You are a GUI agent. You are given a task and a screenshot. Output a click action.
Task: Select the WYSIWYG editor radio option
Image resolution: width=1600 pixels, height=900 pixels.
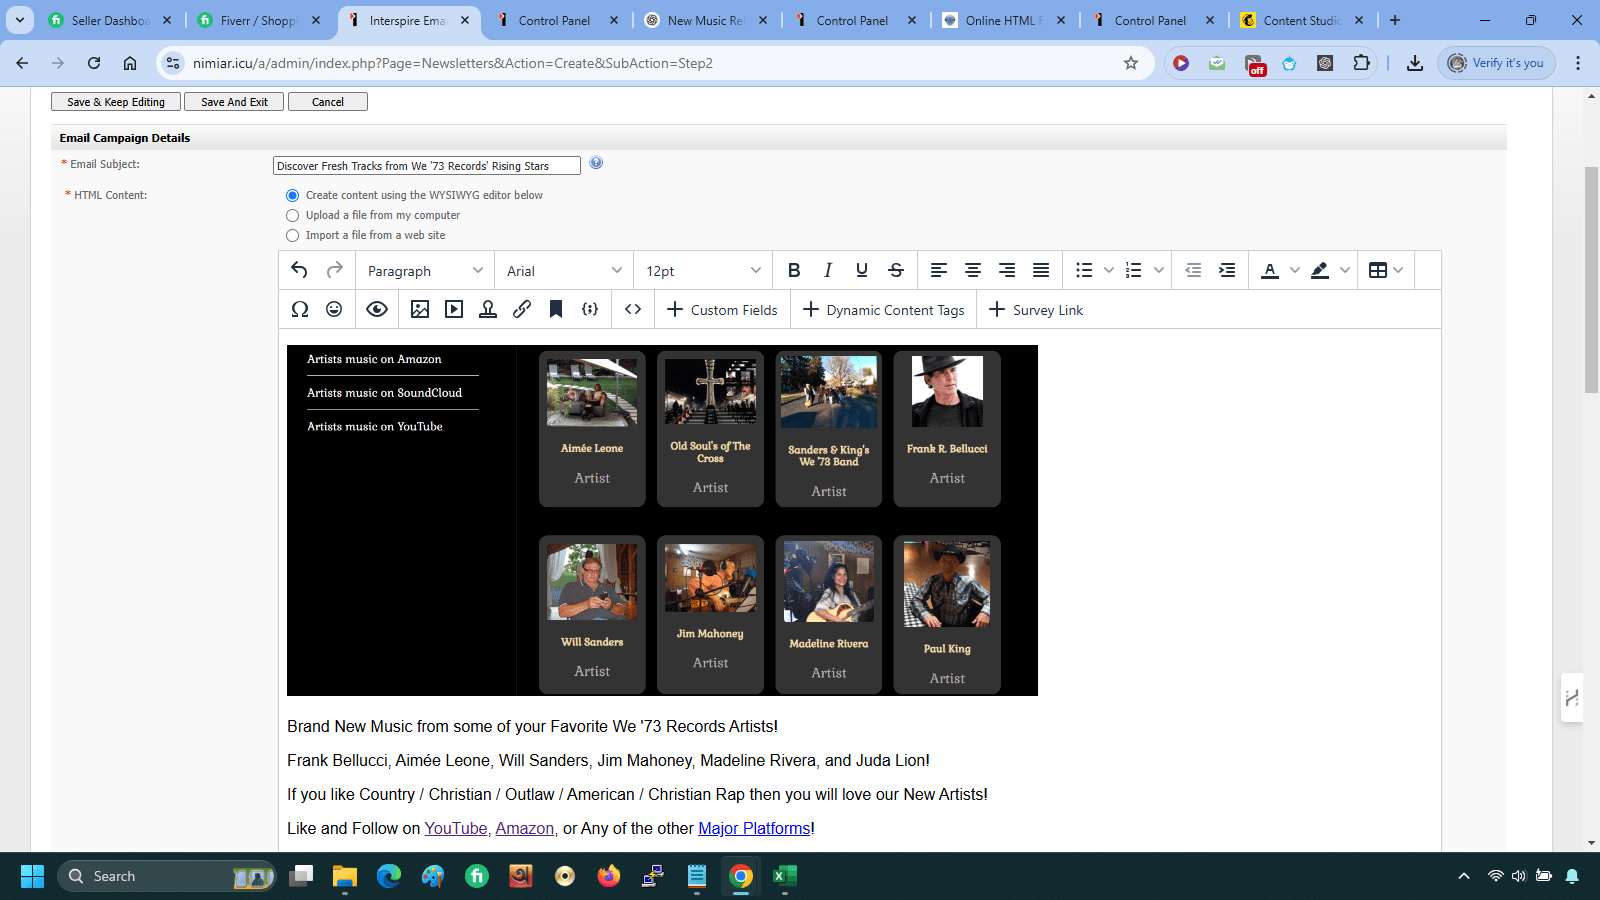click(x=293, y=196)
